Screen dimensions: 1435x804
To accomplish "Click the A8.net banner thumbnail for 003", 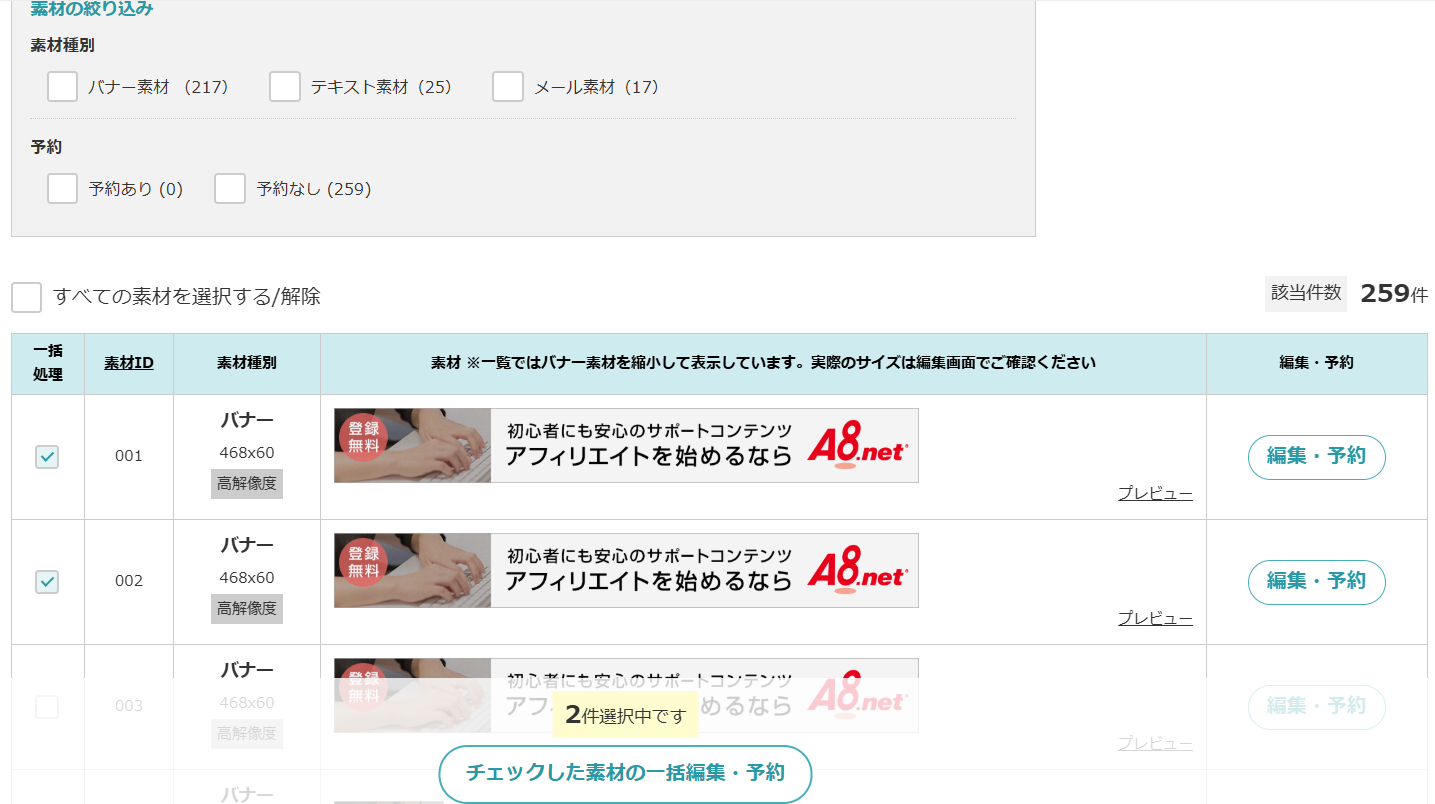I will [626, 695].
